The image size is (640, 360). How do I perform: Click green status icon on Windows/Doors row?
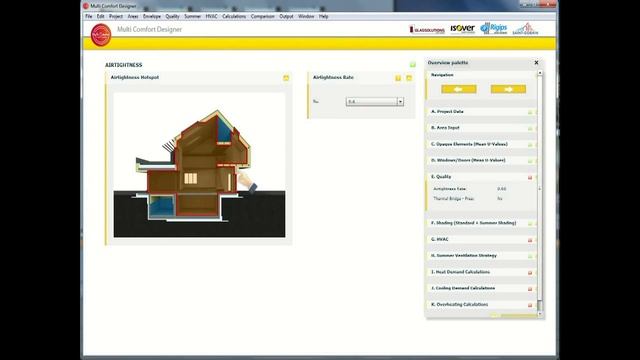(530, 161)
